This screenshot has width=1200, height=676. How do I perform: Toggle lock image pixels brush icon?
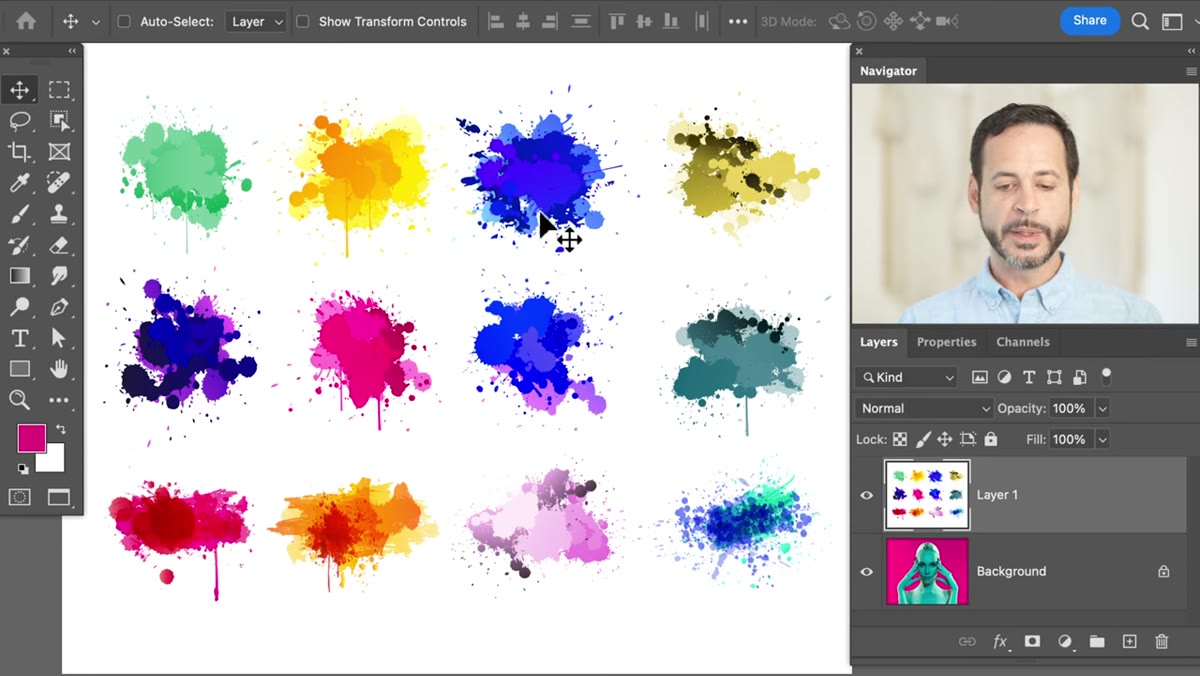pyautogui.click(x=923, y=439)
